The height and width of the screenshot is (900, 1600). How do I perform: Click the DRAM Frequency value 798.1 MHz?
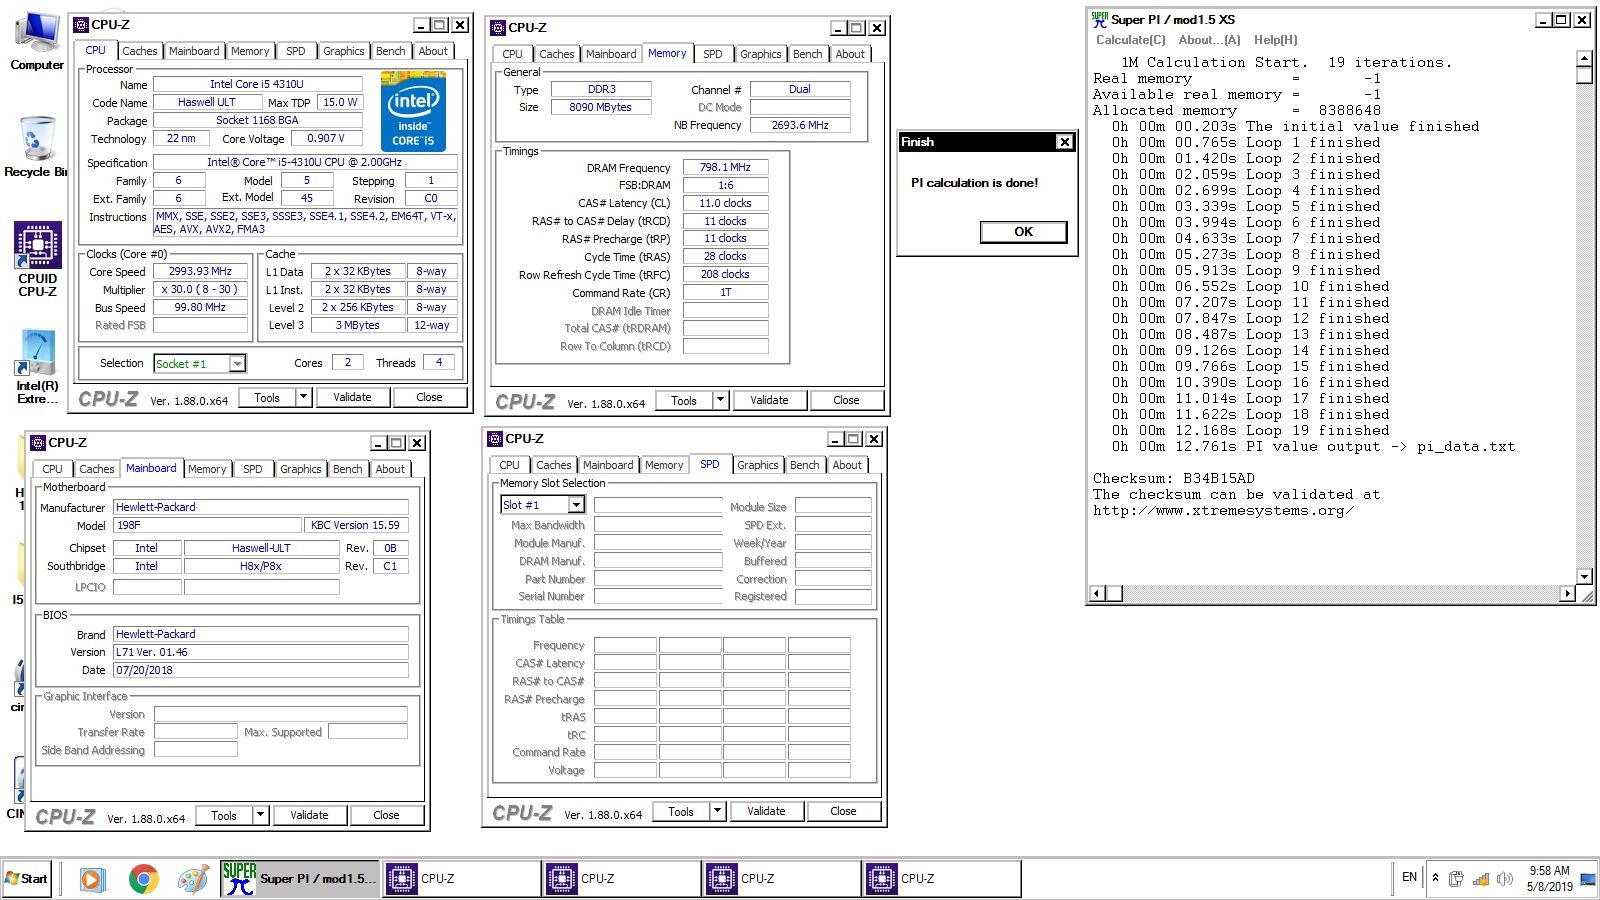coord(725,167)
